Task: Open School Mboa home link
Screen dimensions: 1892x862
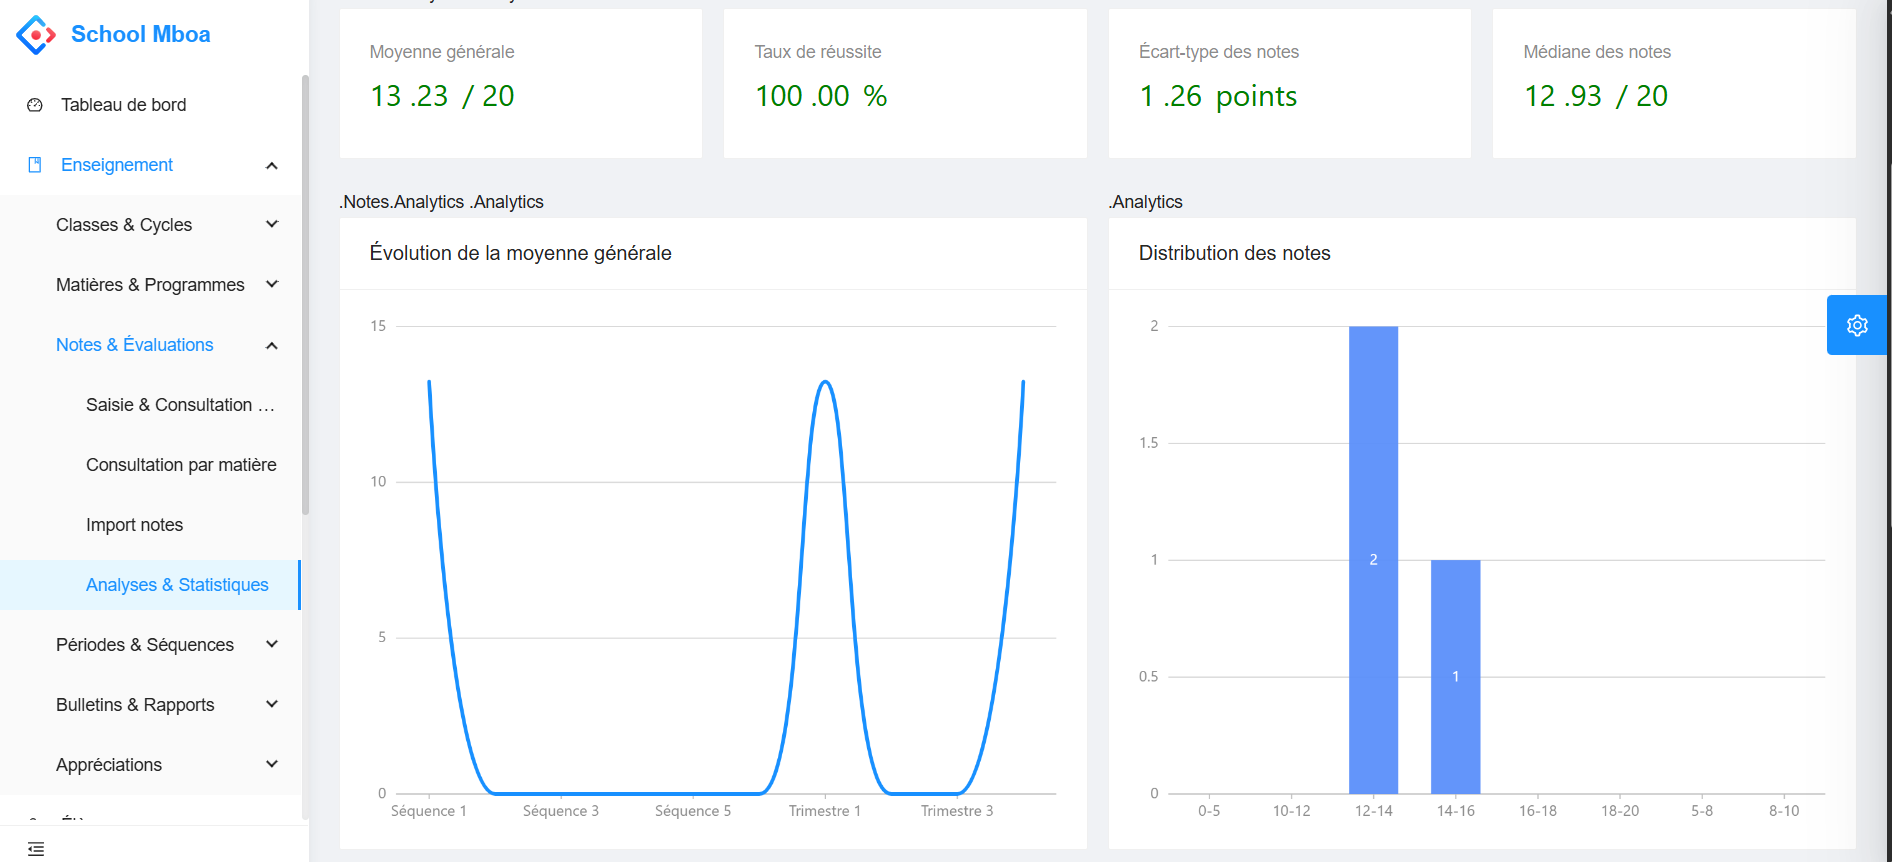Action: pos(140,35)
